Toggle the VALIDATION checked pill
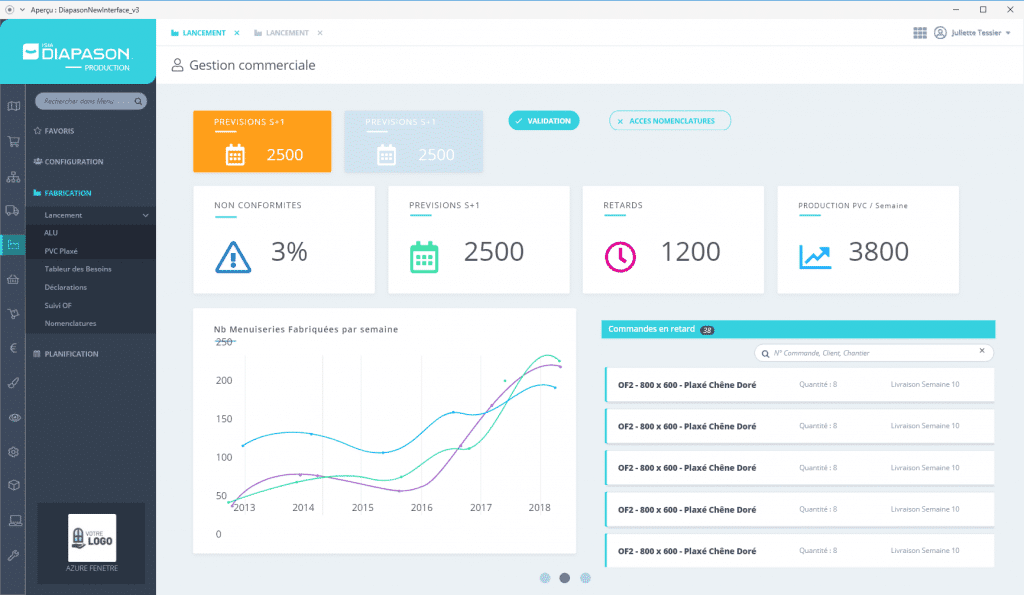Viewport: 1024px width, 595px height. click(543, 121)
